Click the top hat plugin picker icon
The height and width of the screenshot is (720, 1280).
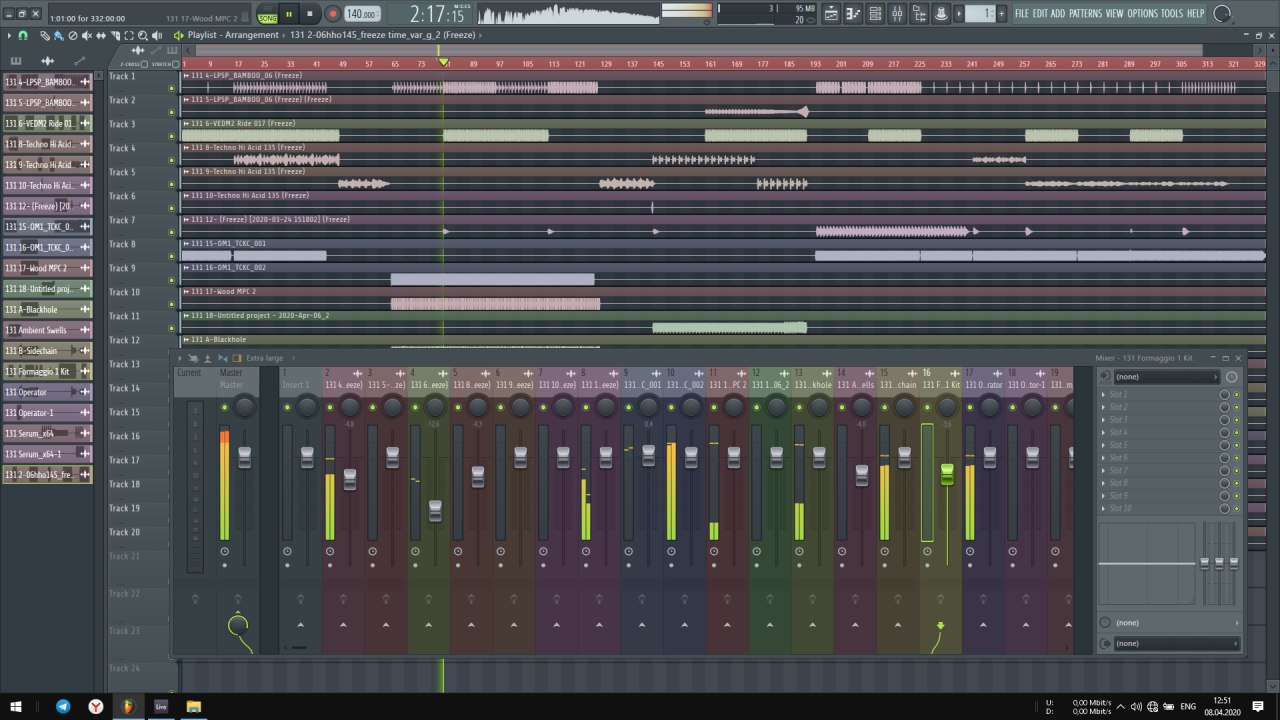click(943, 14)
